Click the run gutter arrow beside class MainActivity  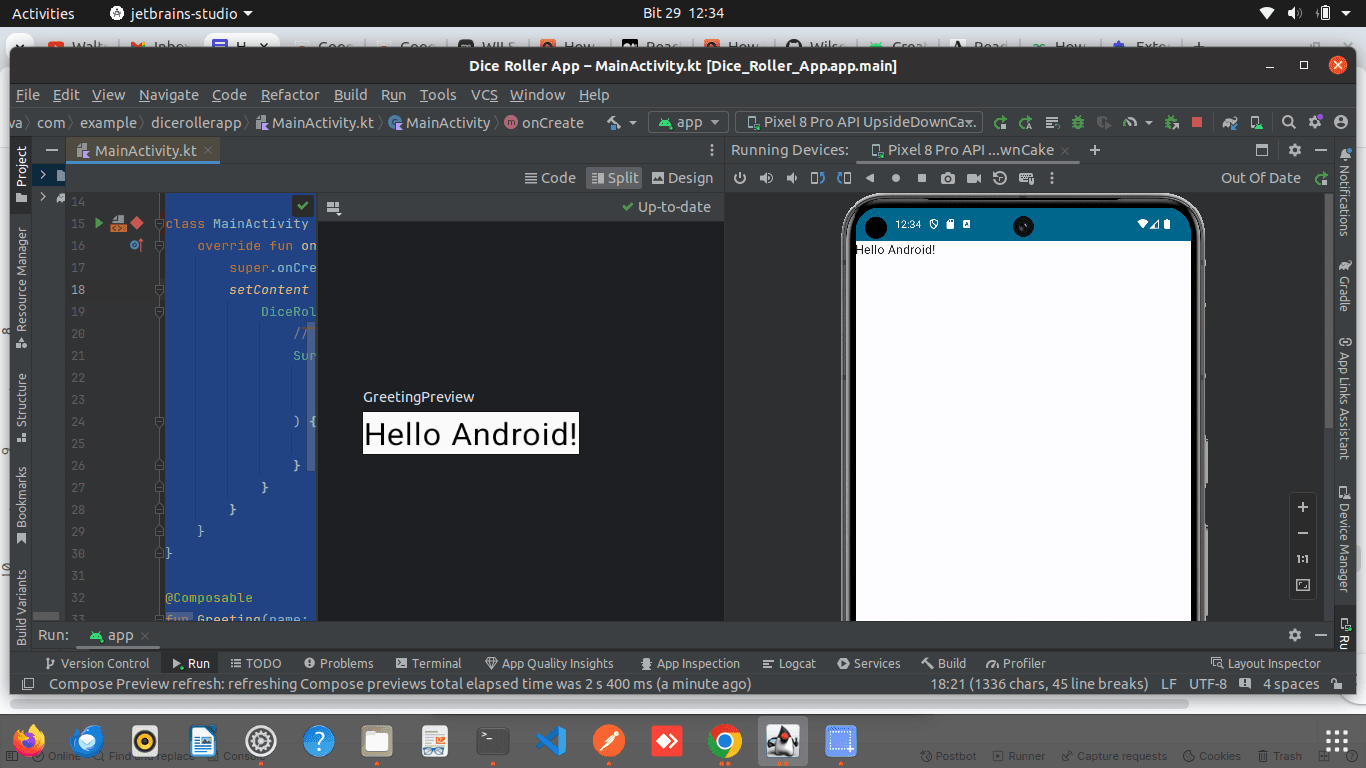click(x=98, y=223)
